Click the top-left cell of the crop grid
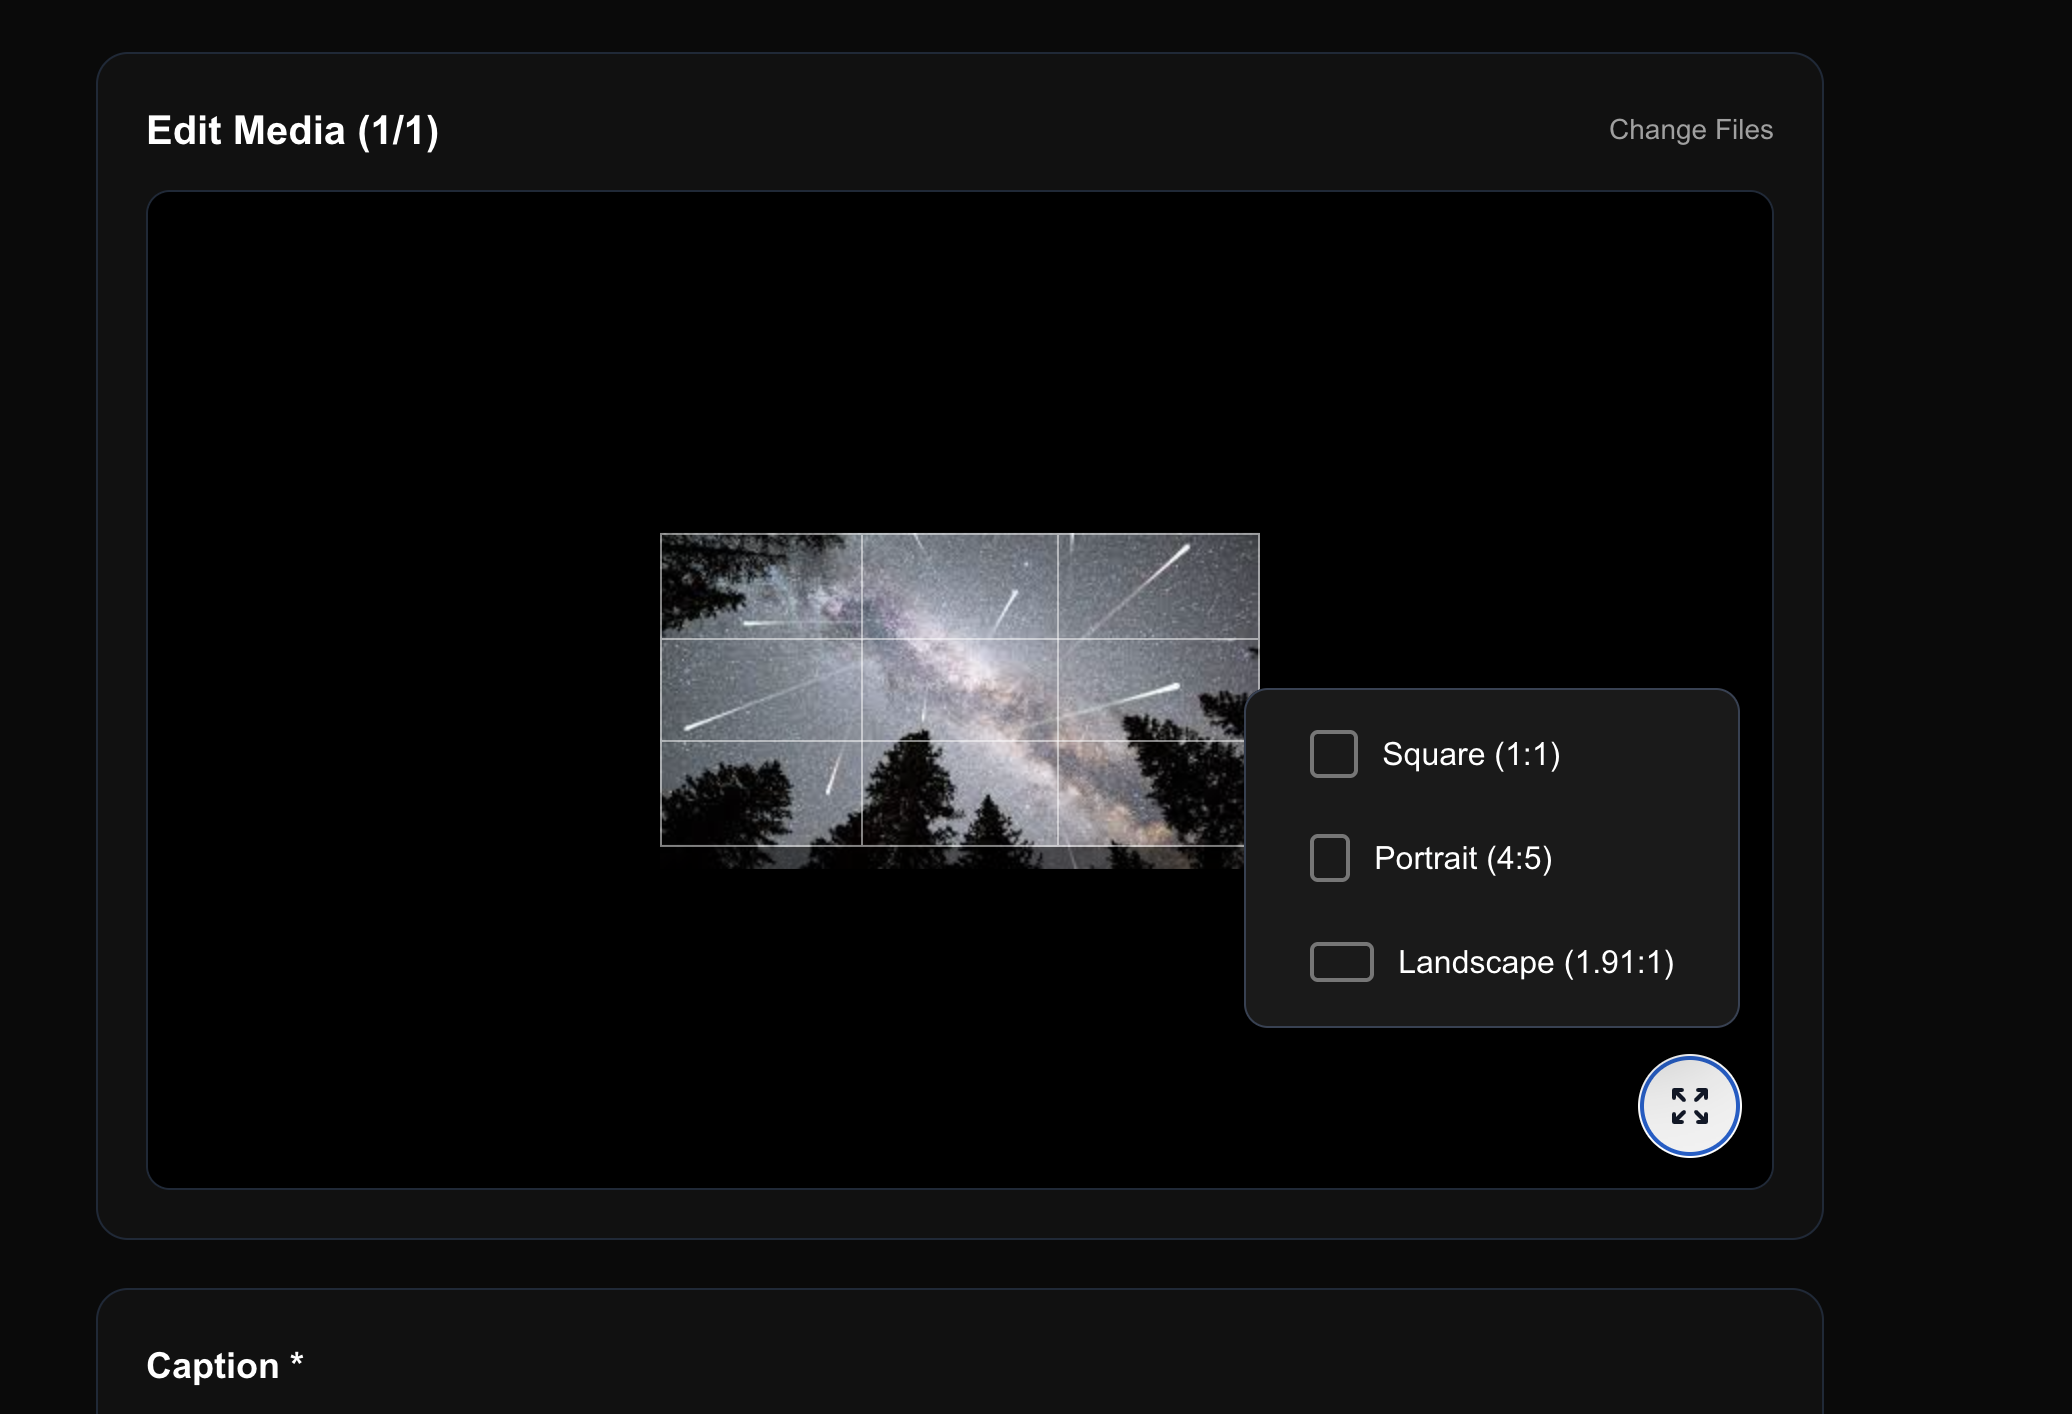This screenshot has height=1414, width=2072. [761, 586]
